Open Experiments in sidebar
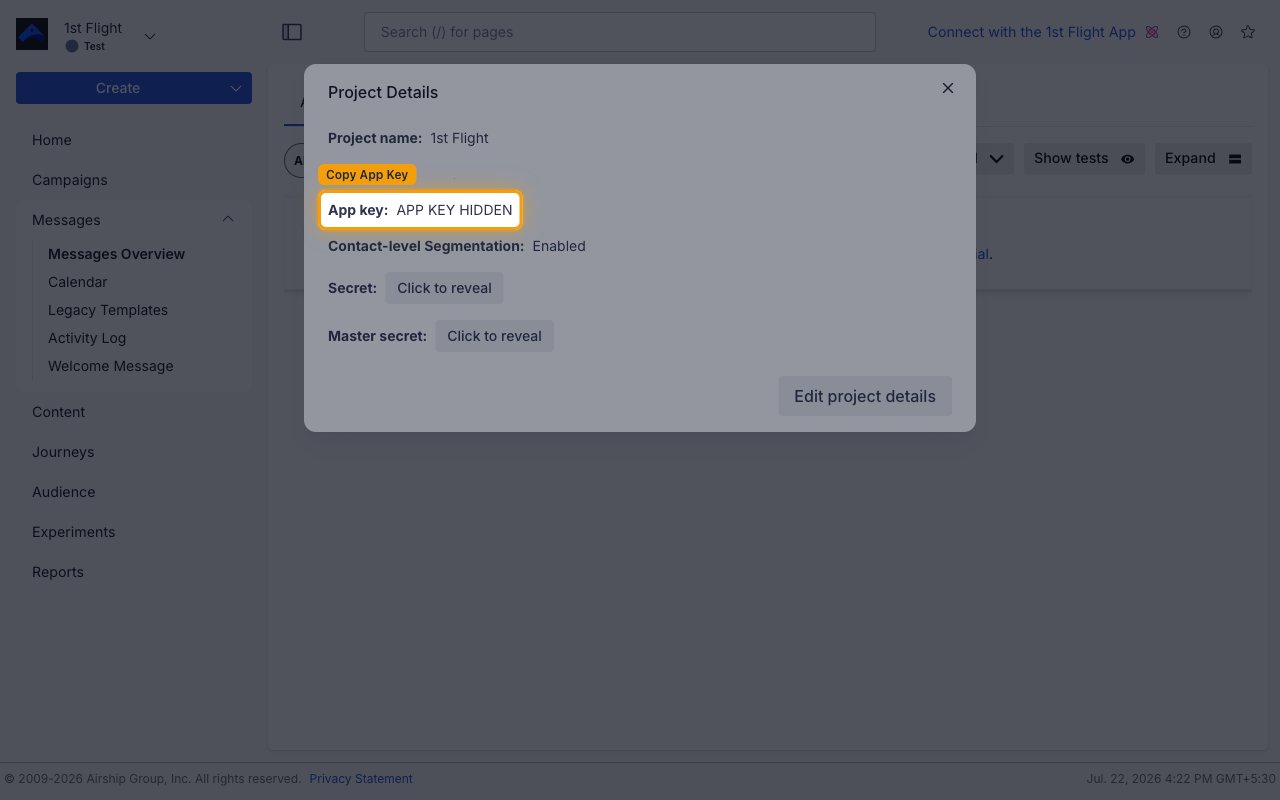This screenshot has height=800, width=1280. pyautogui.click(x=73, y=532)
